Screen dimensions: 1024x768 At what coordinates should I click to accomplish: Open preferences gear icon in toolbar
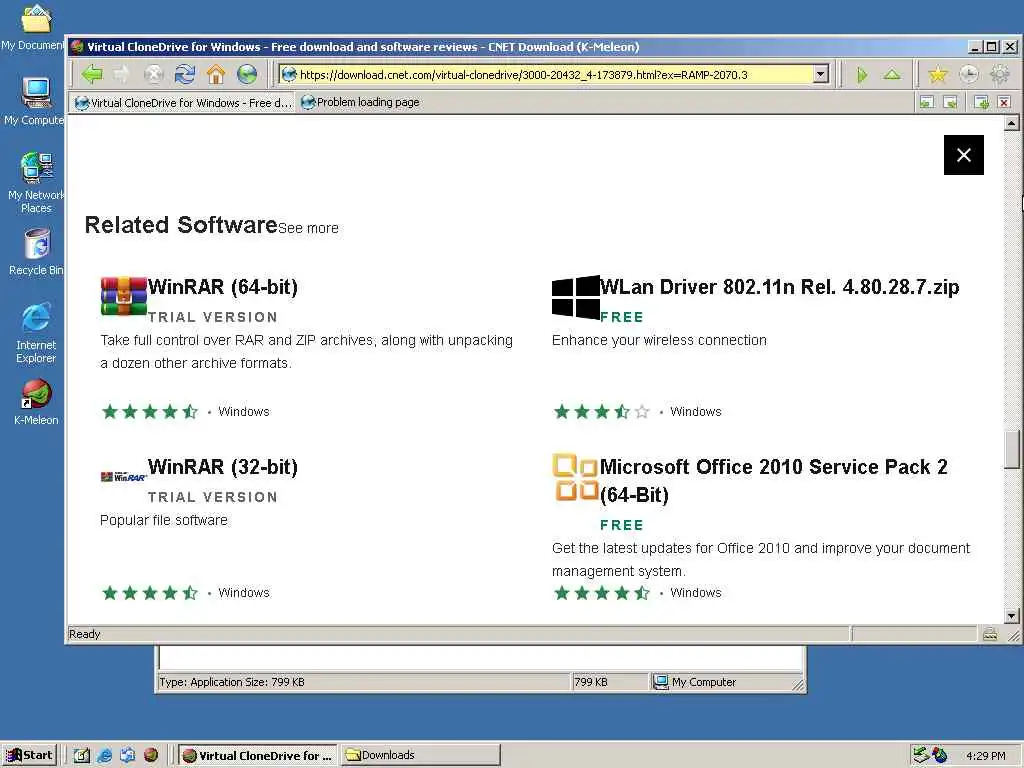(x=1000, y=74)
